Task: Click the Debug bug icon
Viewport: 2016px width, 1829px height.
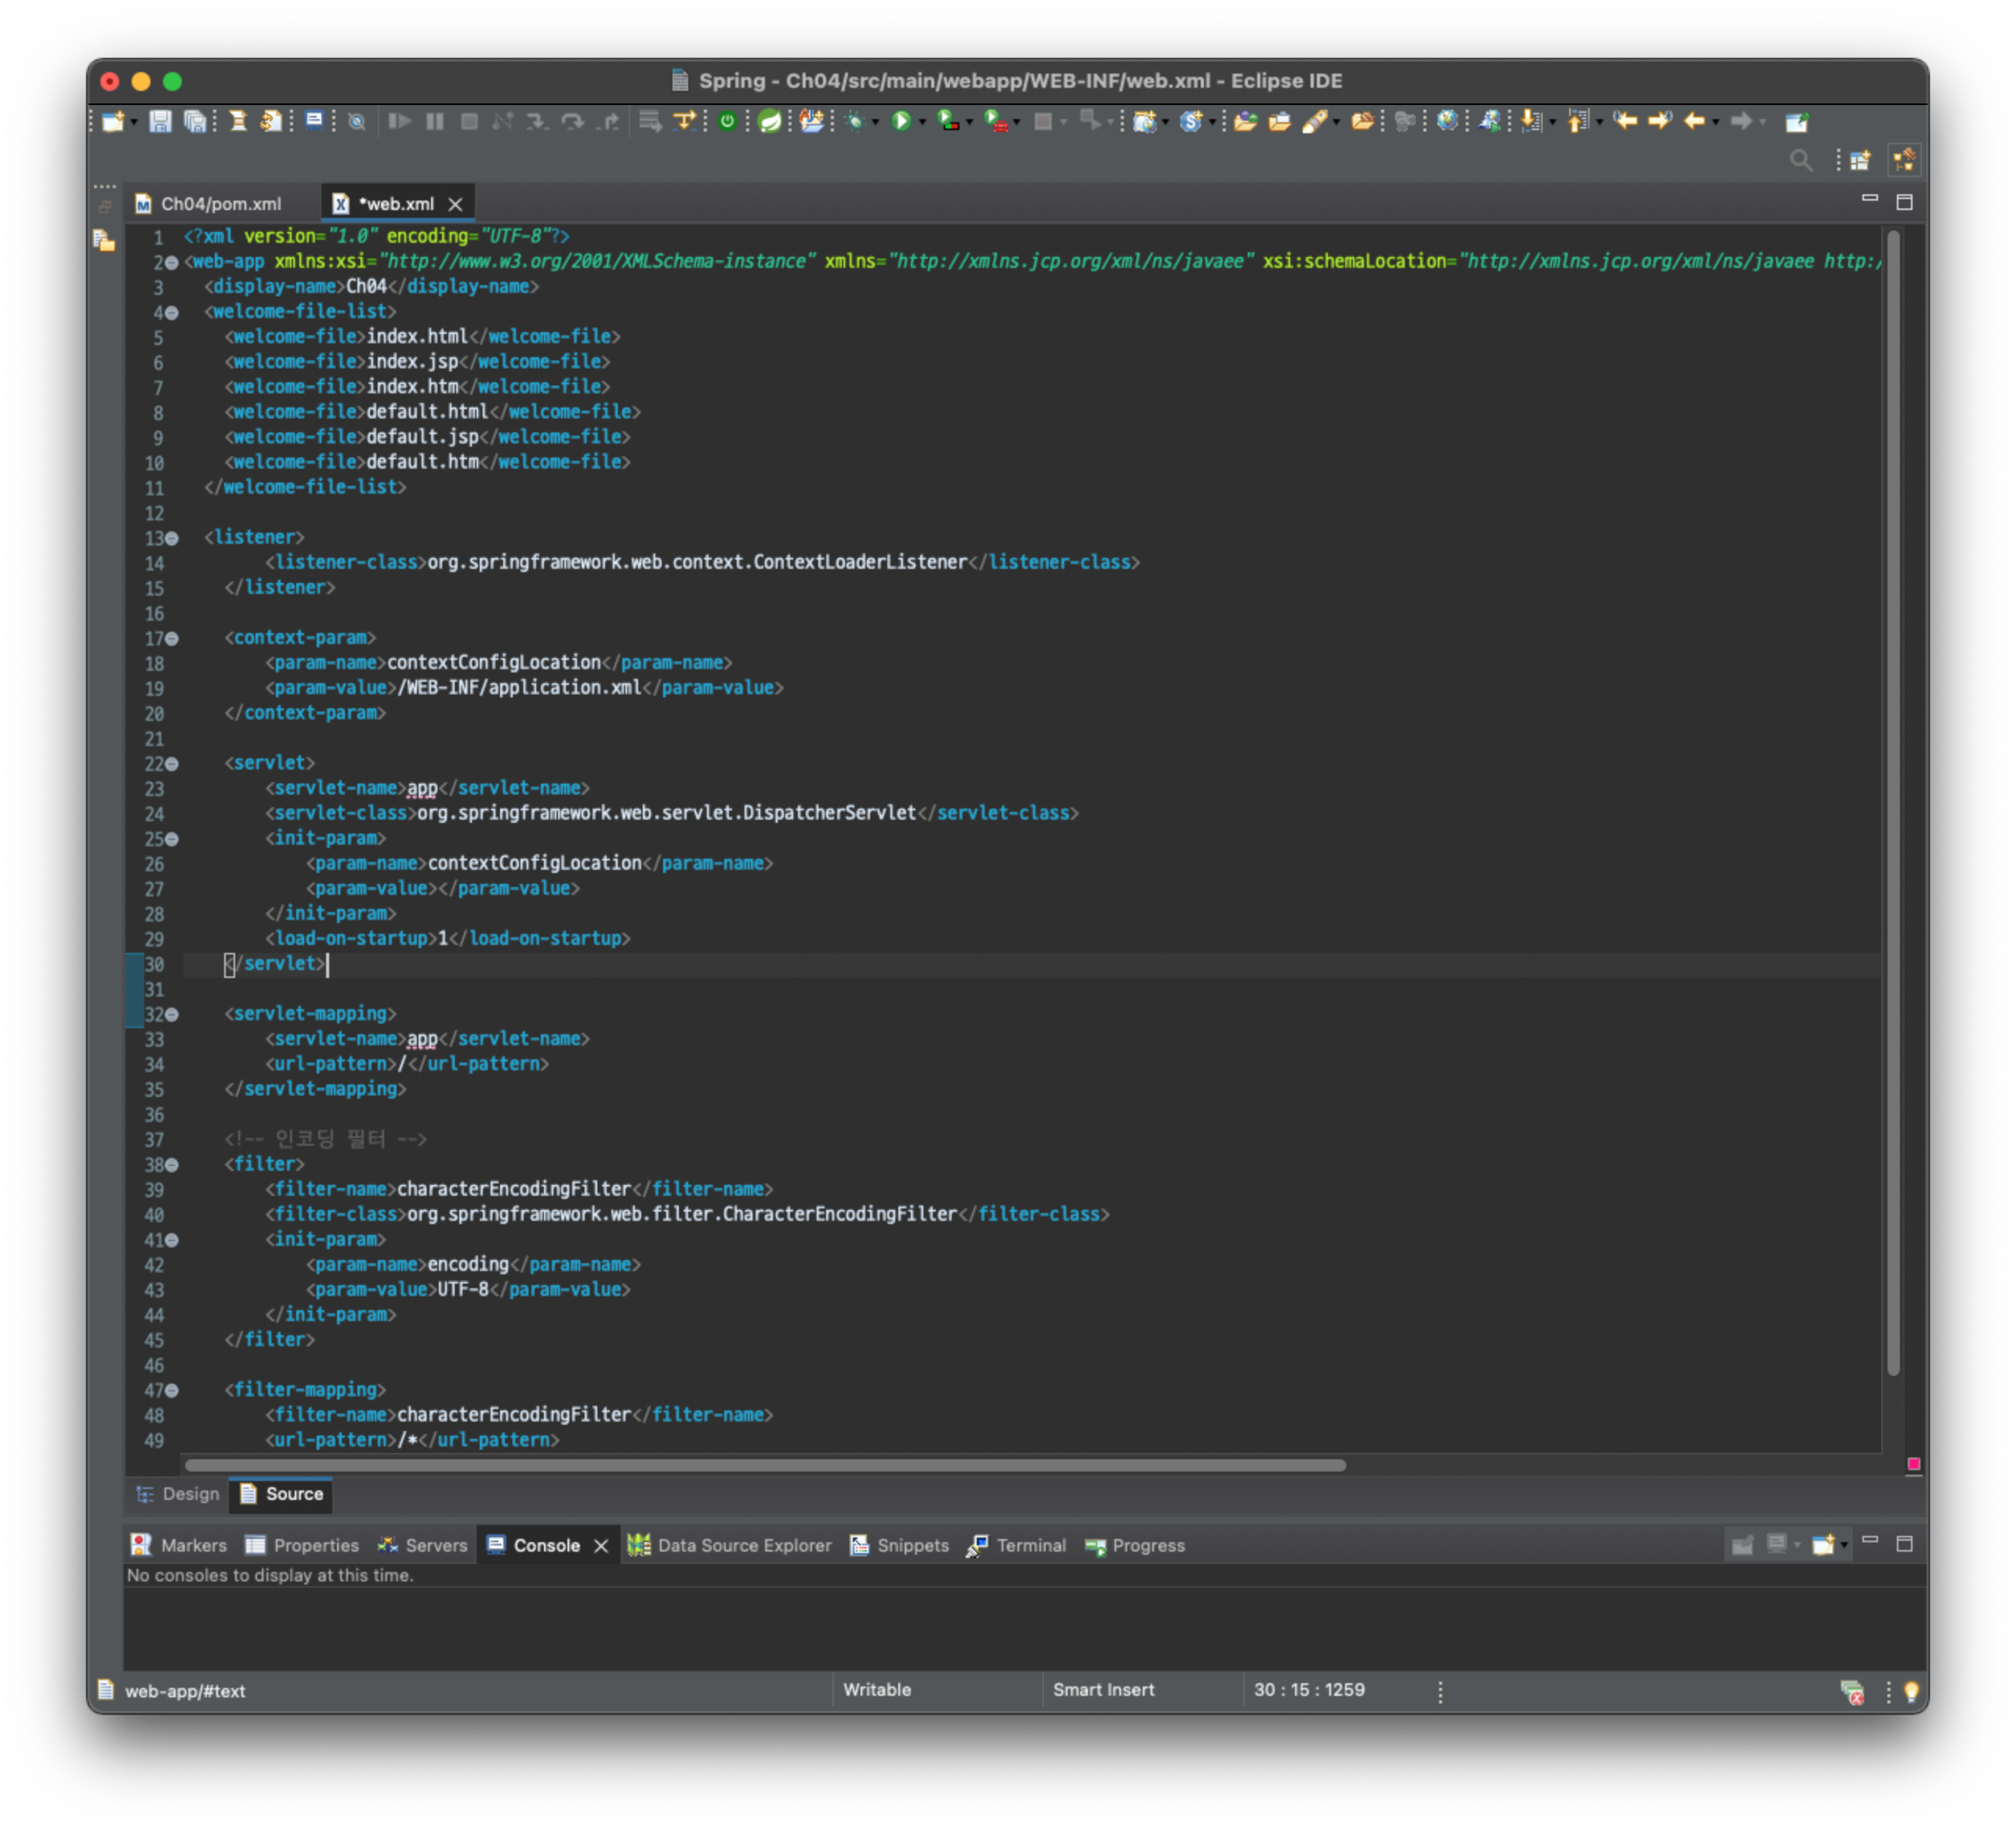Action: pyautogui.click(x=855, y=121)
